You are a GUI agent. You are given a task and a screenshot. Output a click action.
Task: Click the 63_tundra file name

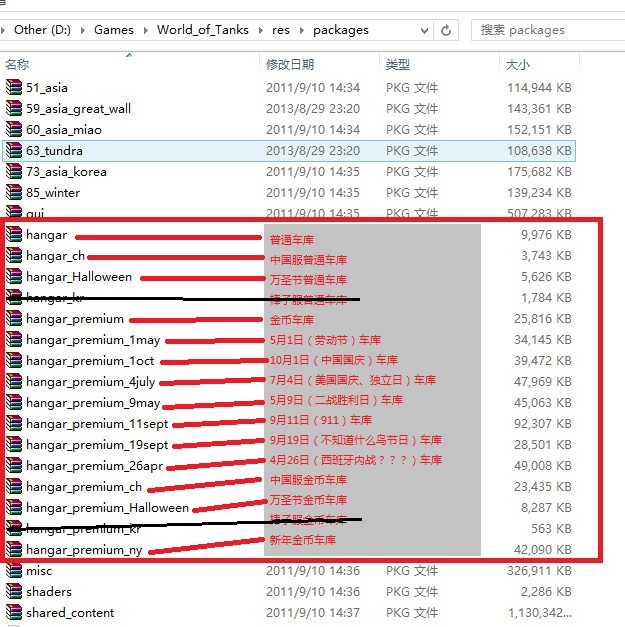(x=54, y=151)
